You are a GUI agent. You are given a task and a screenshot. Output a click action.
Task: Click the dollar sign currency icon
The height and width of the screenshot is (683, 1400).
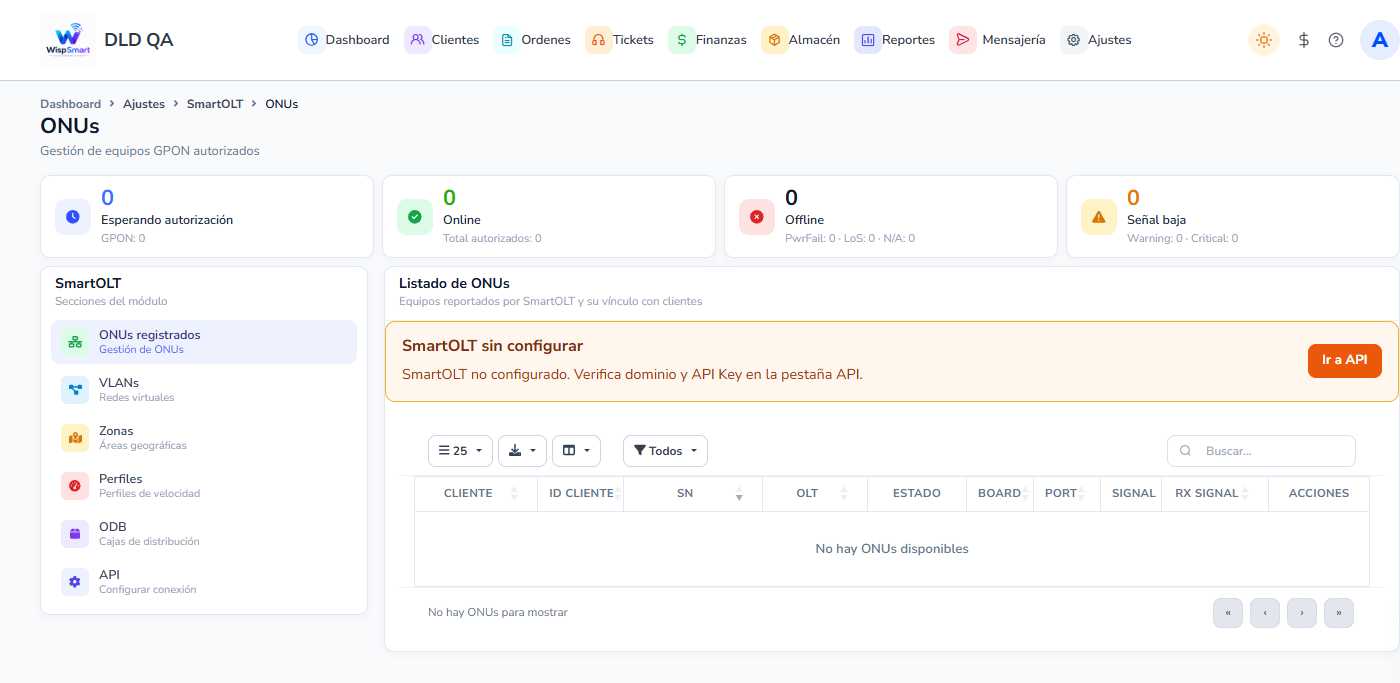pos(1304,40)
